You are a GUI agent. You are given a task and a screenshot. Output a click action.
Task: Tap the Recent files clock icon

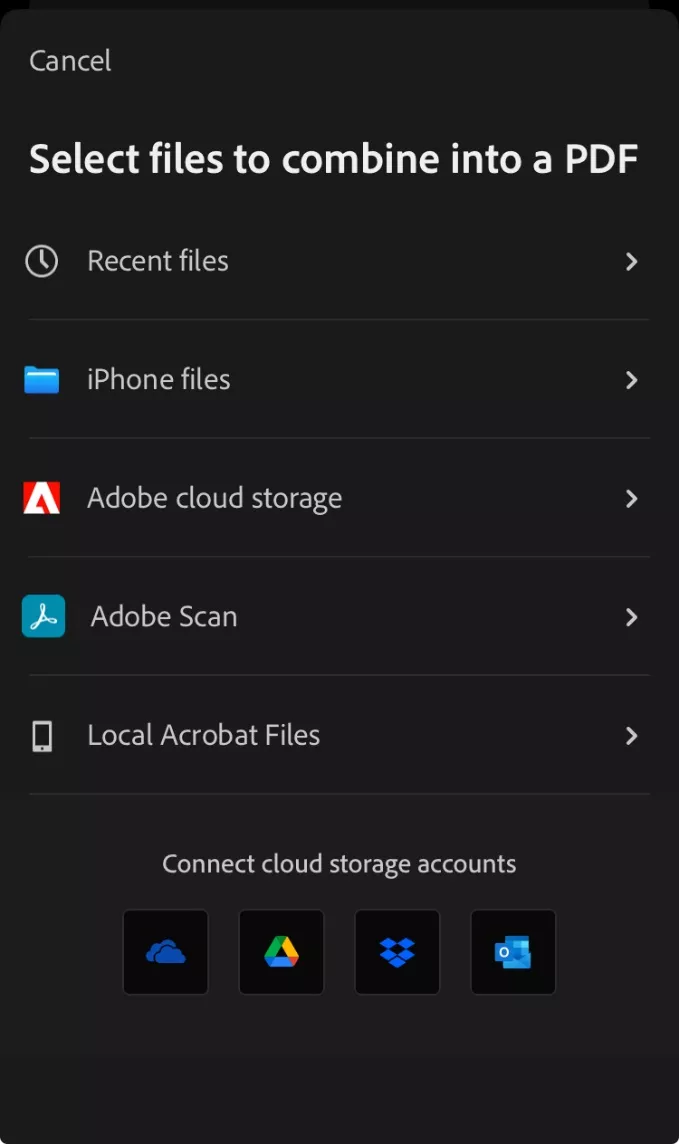point(42,261)
